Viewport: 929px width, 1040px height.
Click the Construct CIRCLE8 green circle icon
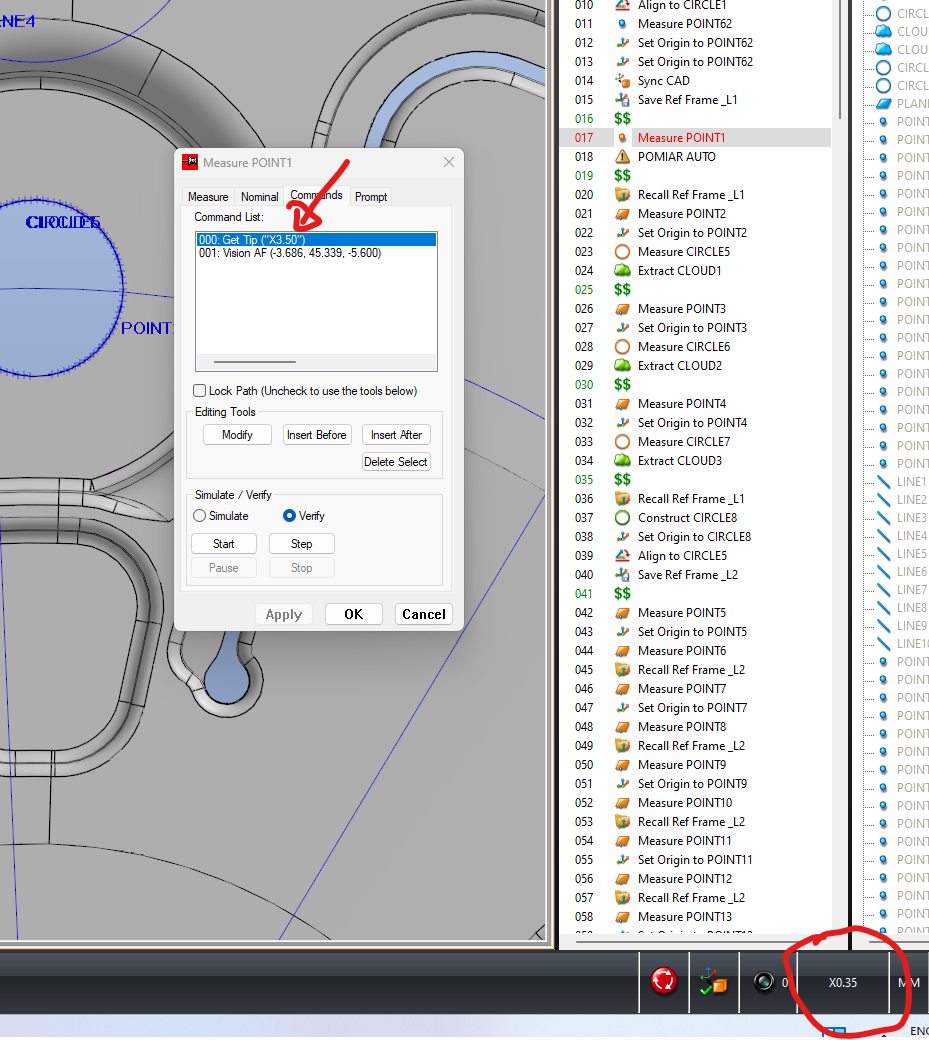[622, 517]
